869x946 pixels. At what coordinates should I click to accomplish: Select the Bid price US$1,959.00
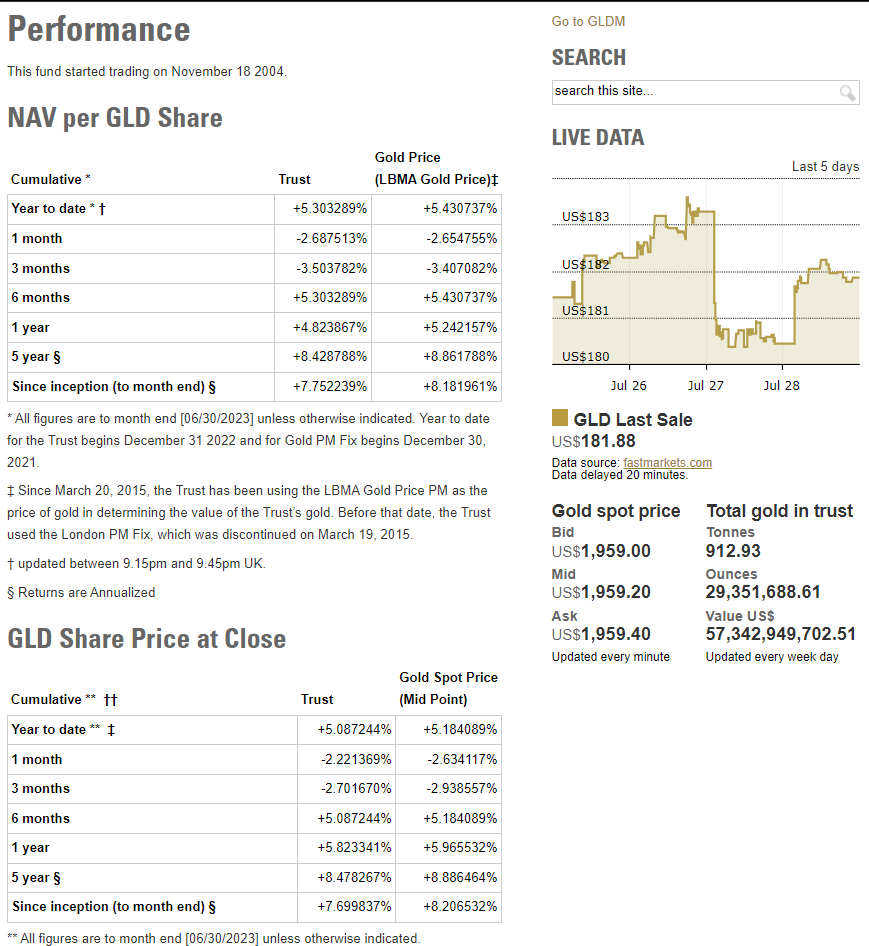[601, 551]
